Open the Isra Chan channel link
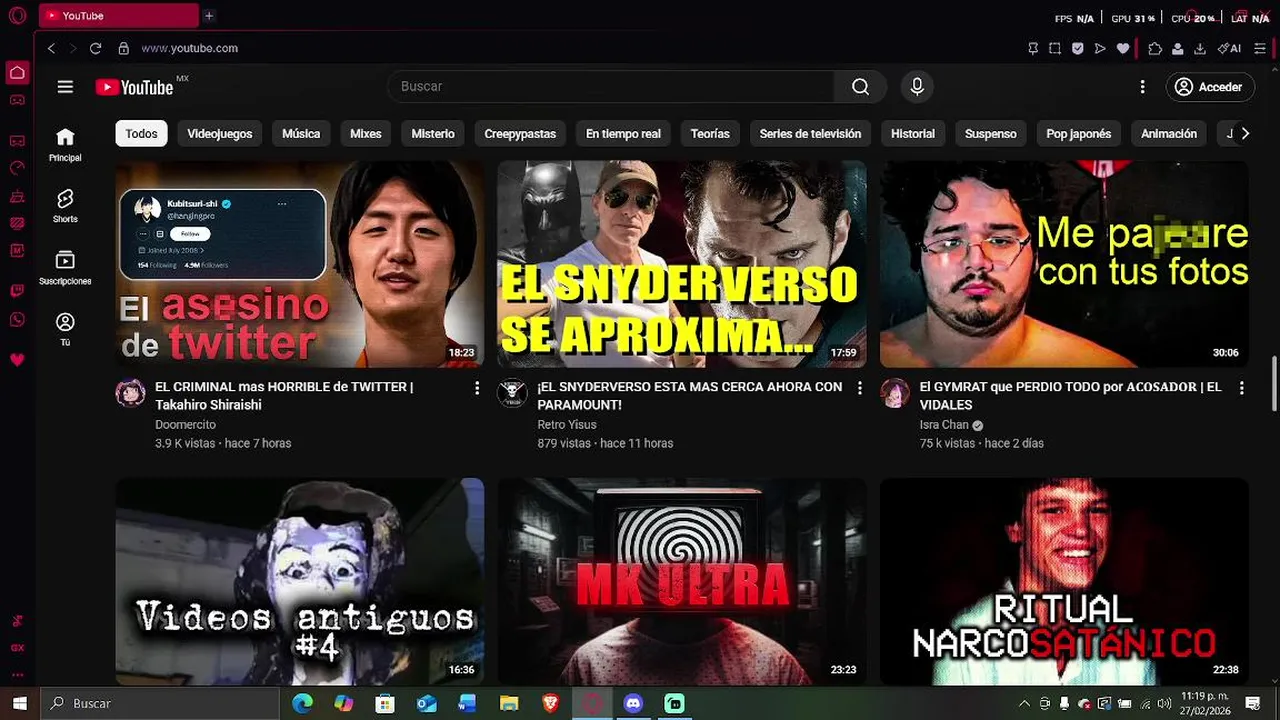This screenshot has height=720, width=1280. (x=944, y=425)
